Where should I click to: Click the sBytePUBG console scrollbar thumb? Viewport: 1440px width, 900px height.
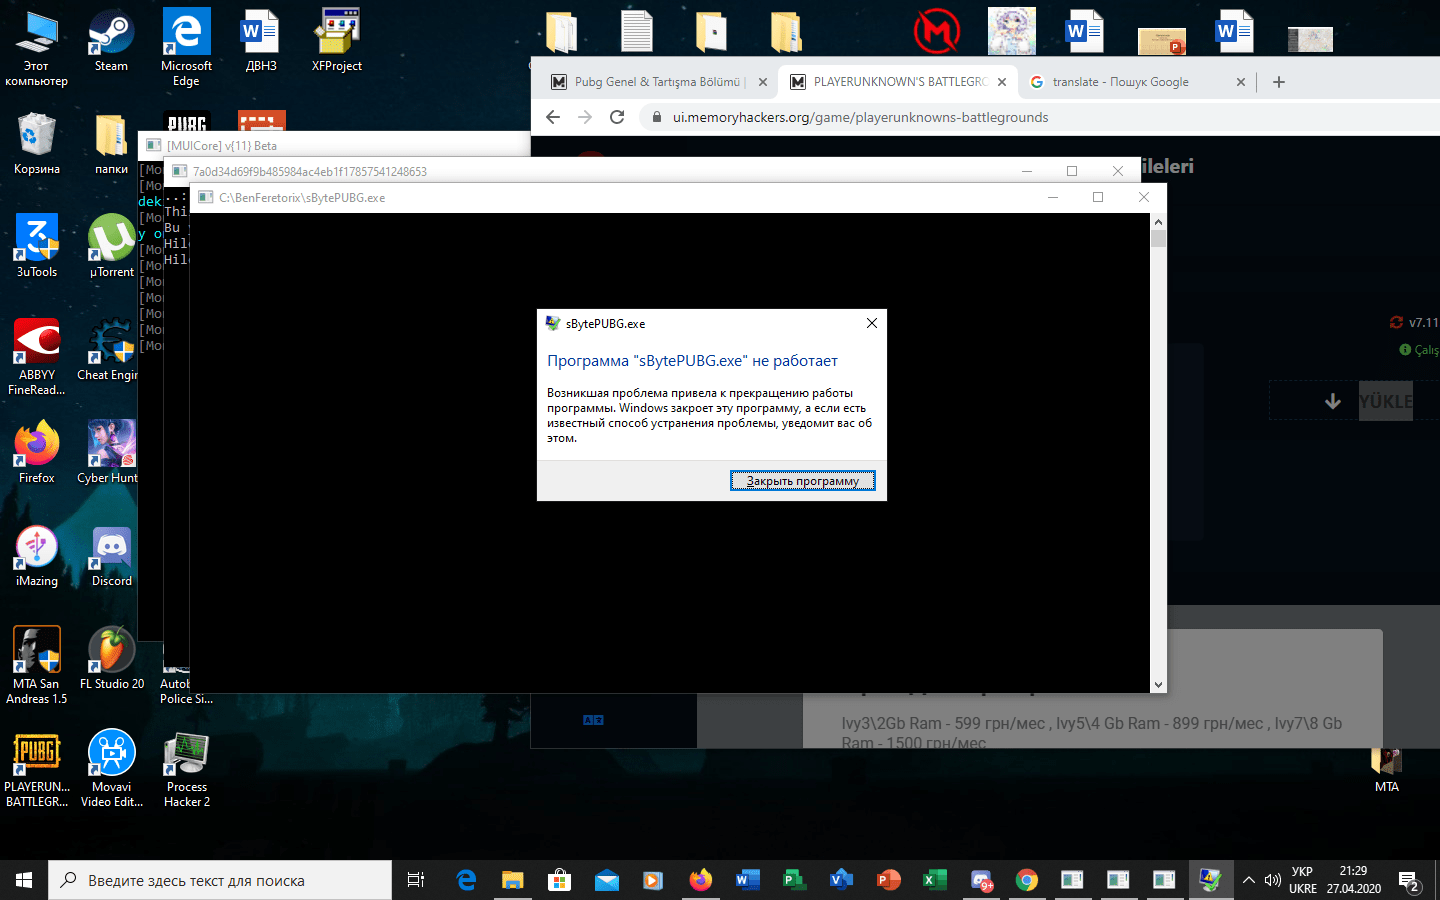1158,238
